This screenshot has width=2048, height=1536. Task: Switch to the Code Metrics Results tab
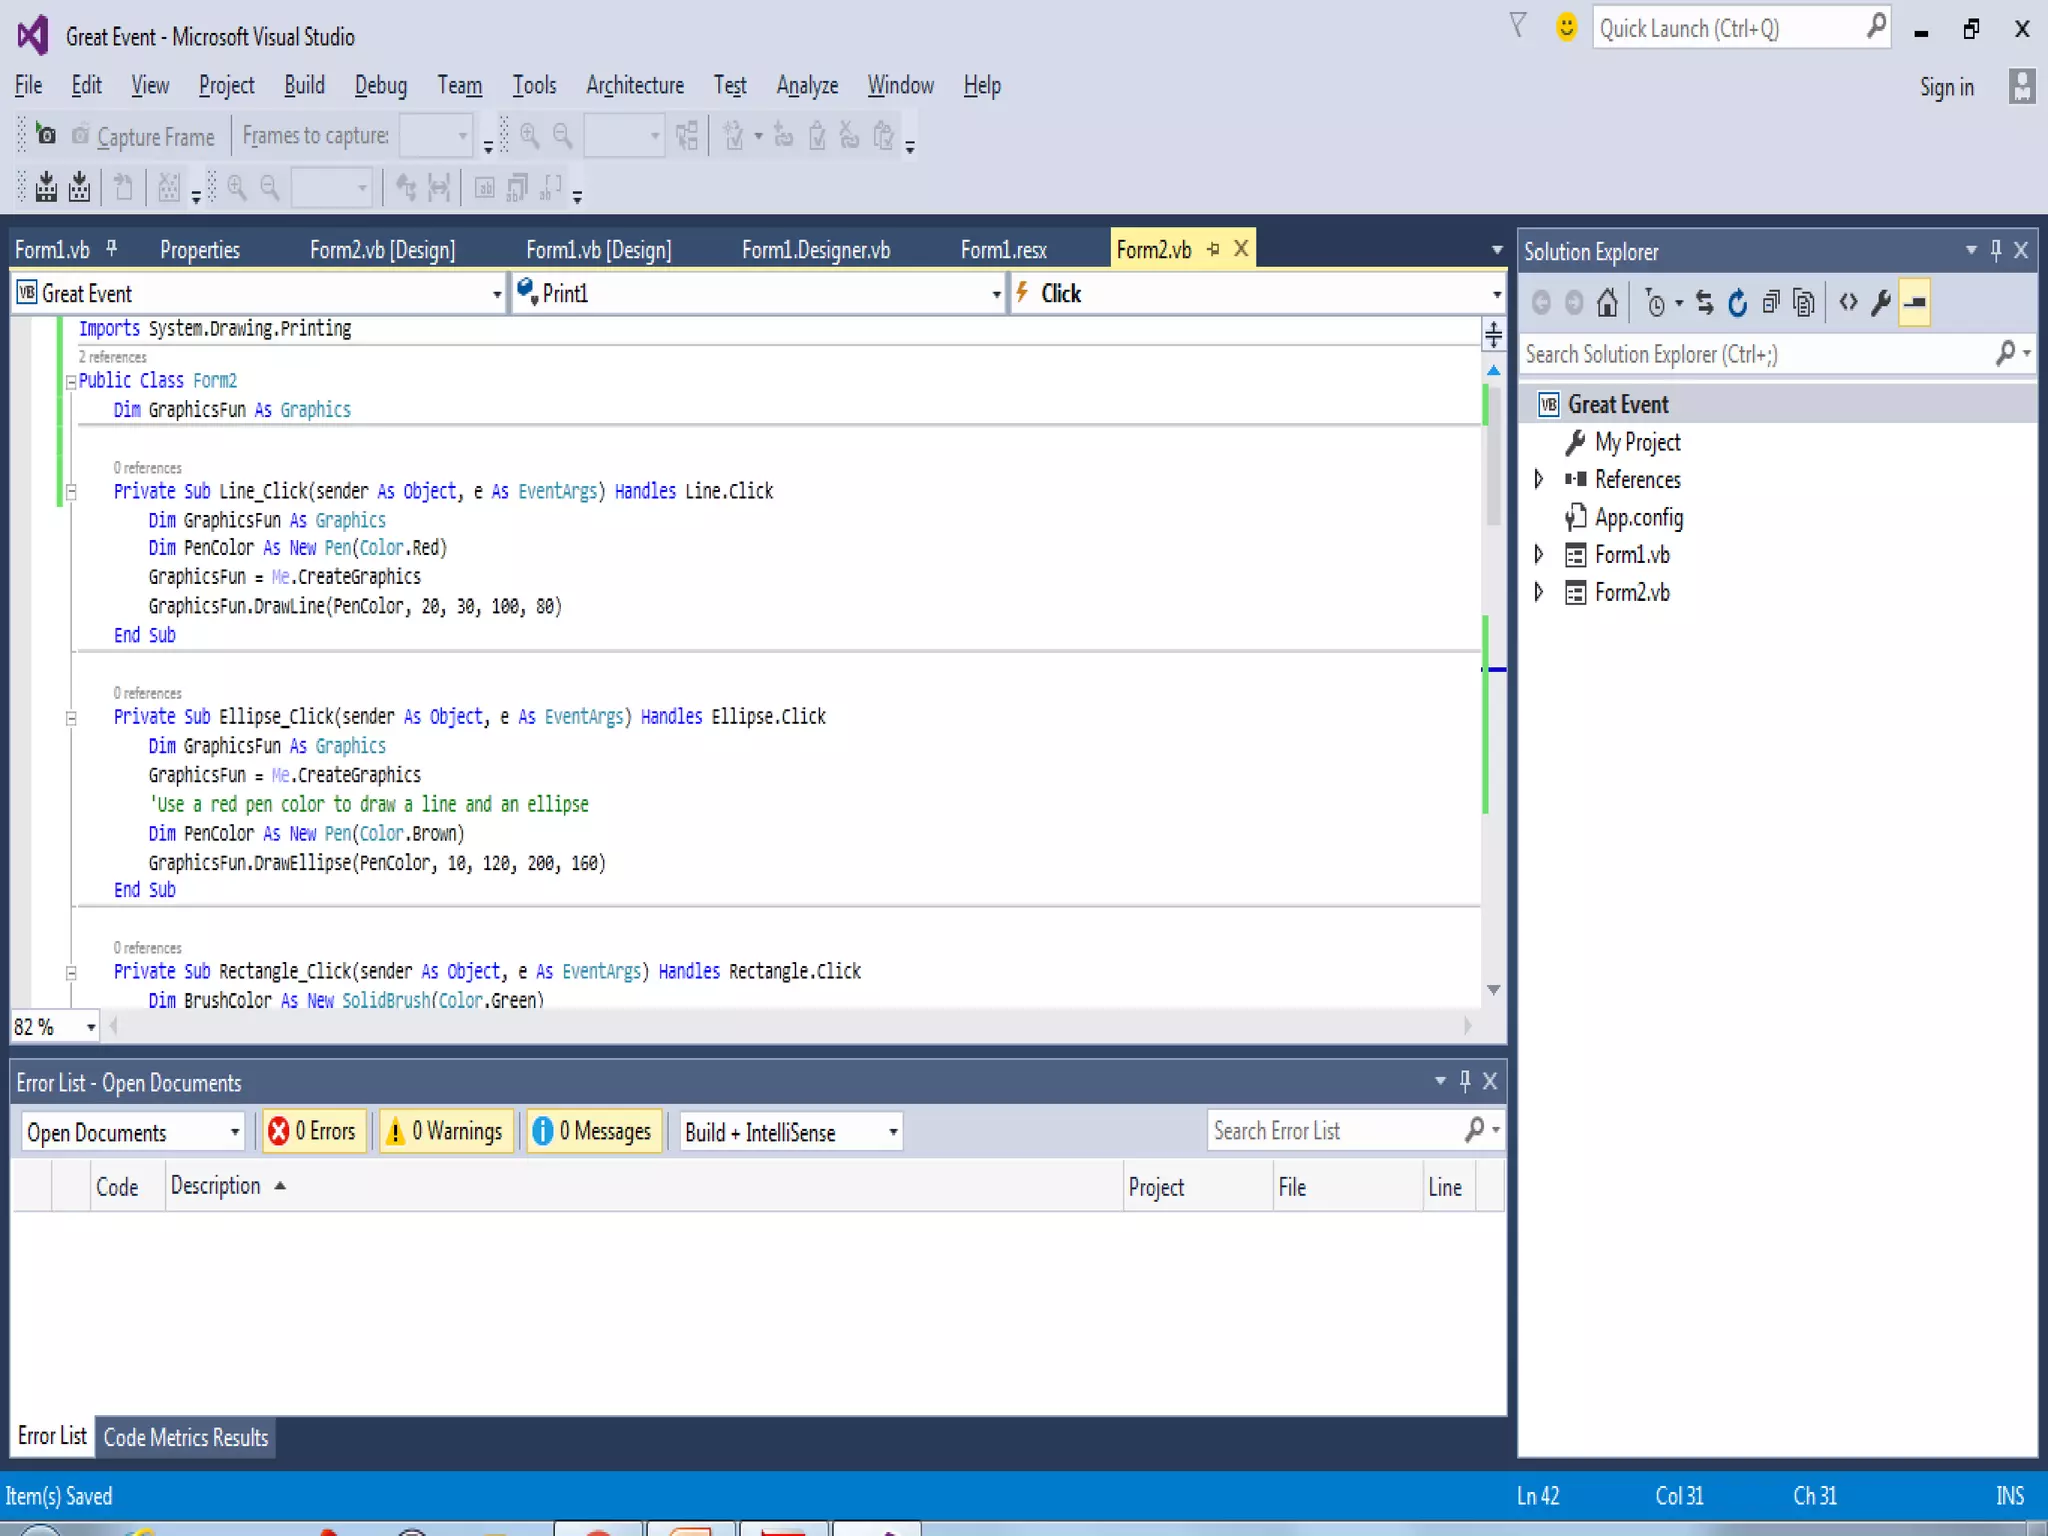(x=186, y=1437)
